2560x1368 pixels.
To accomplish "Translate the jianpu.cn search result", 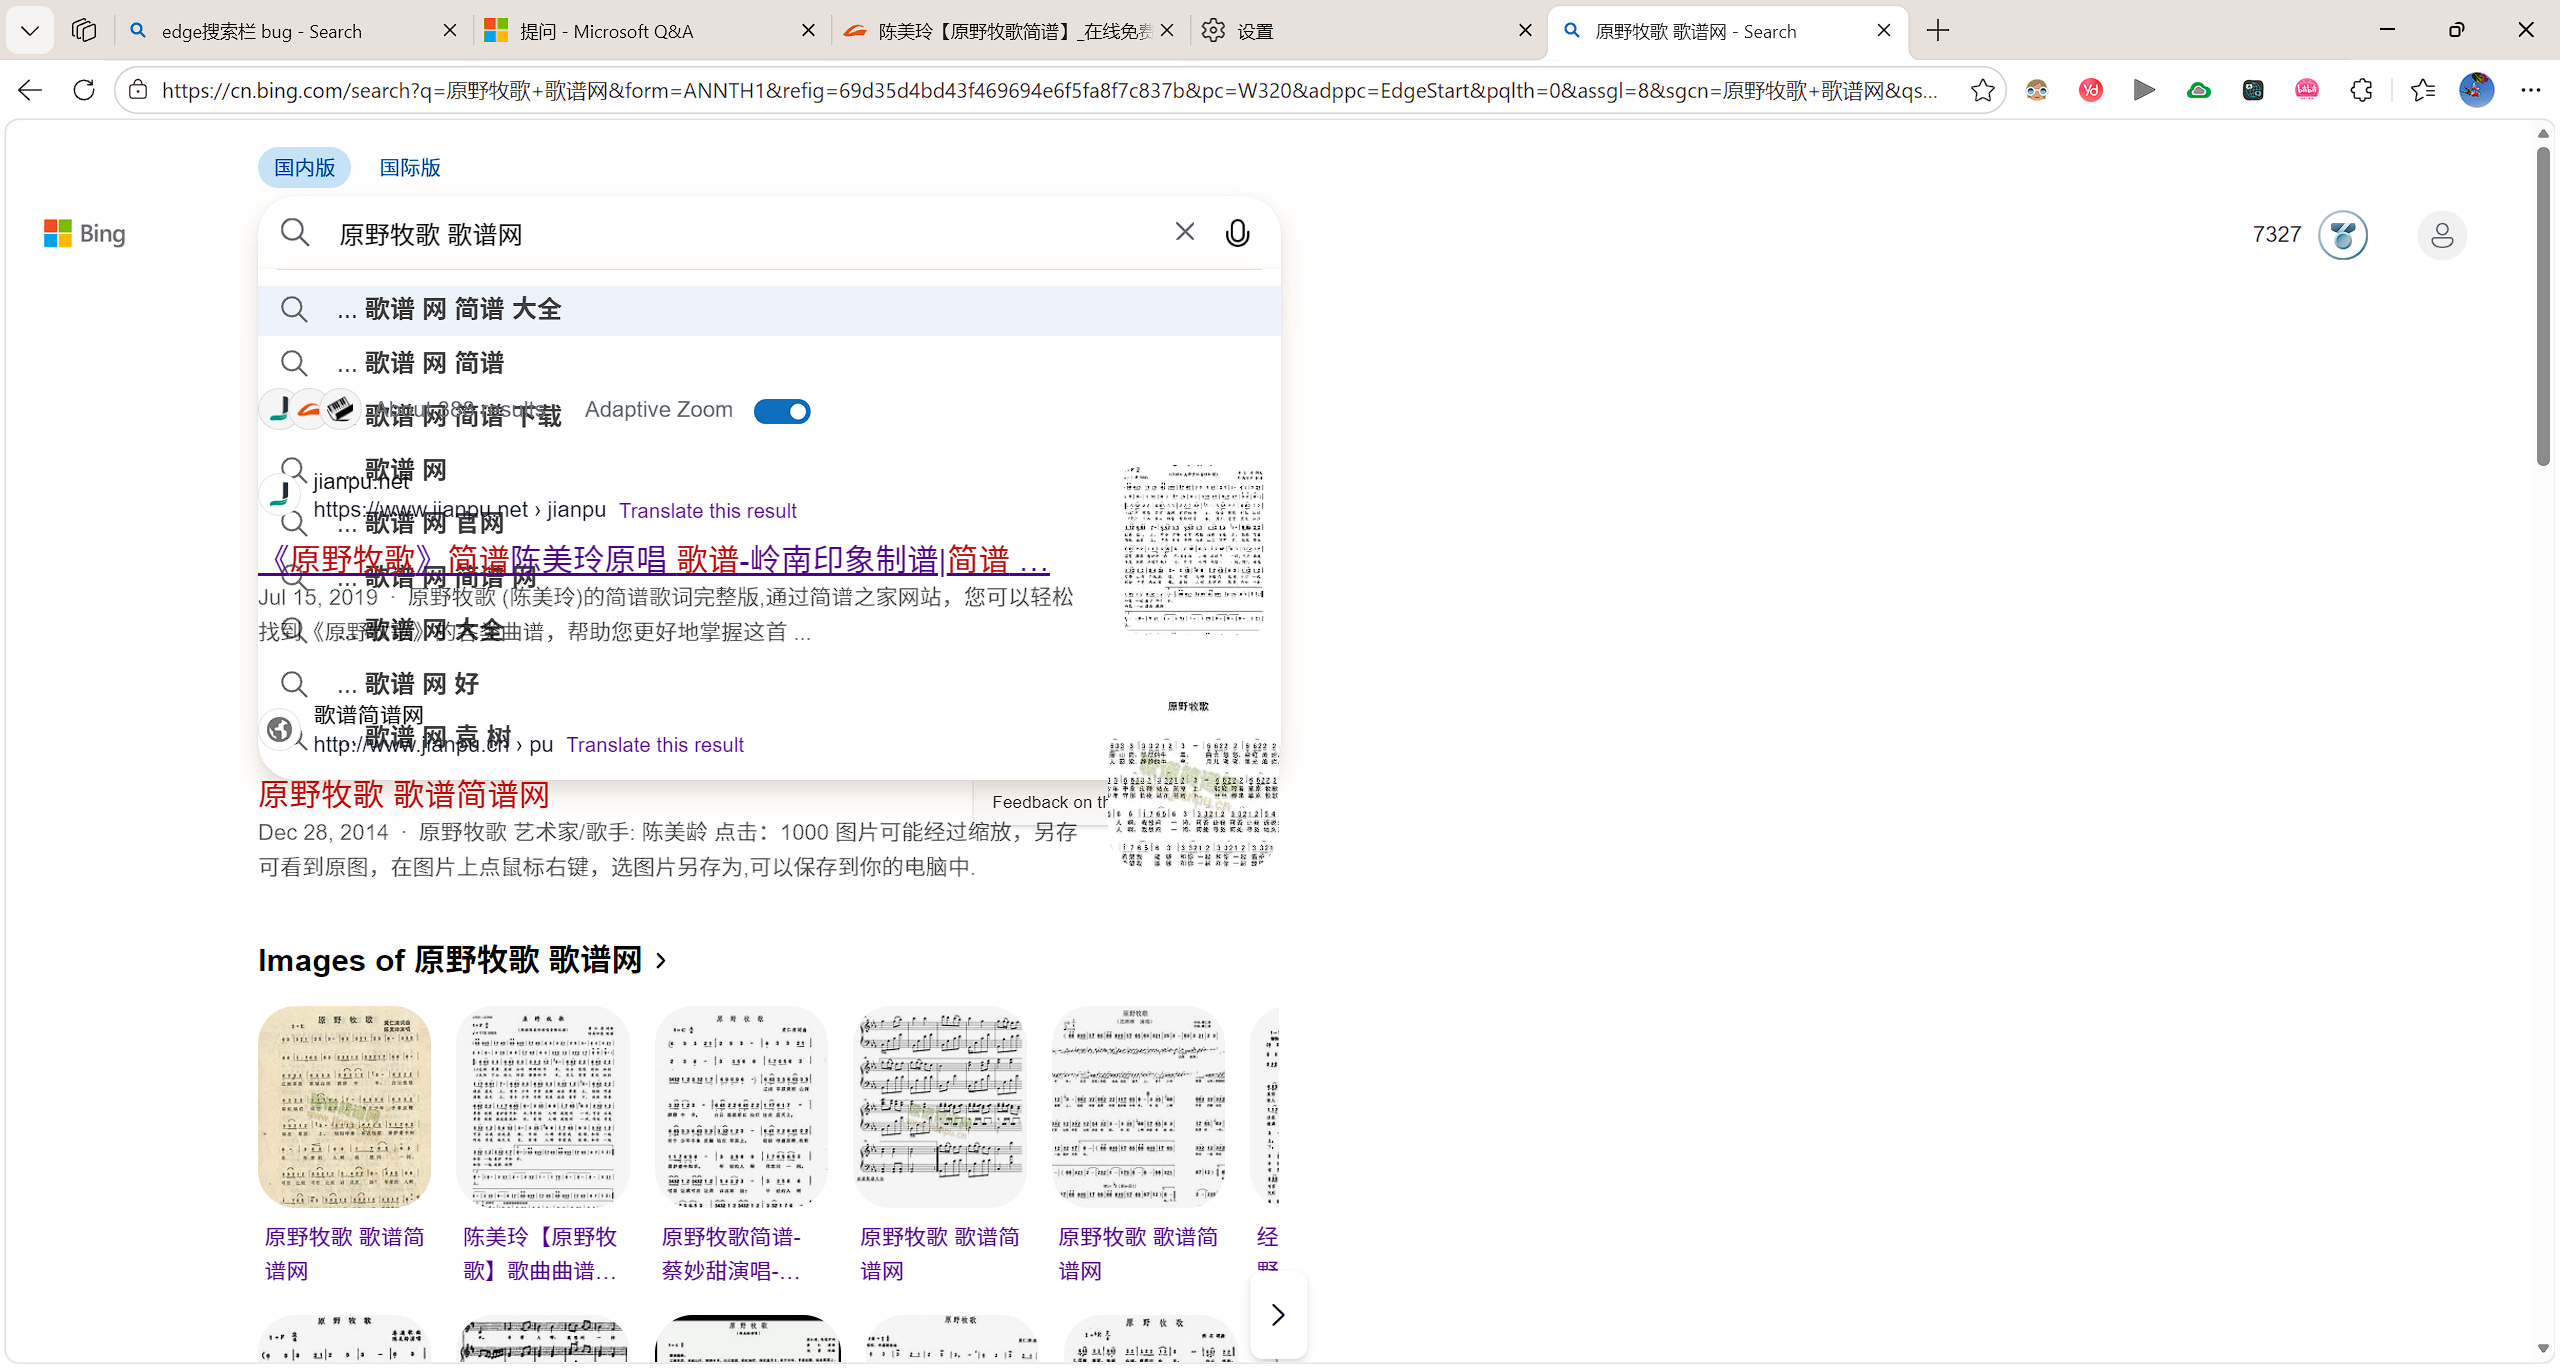I will pos(655,745).
